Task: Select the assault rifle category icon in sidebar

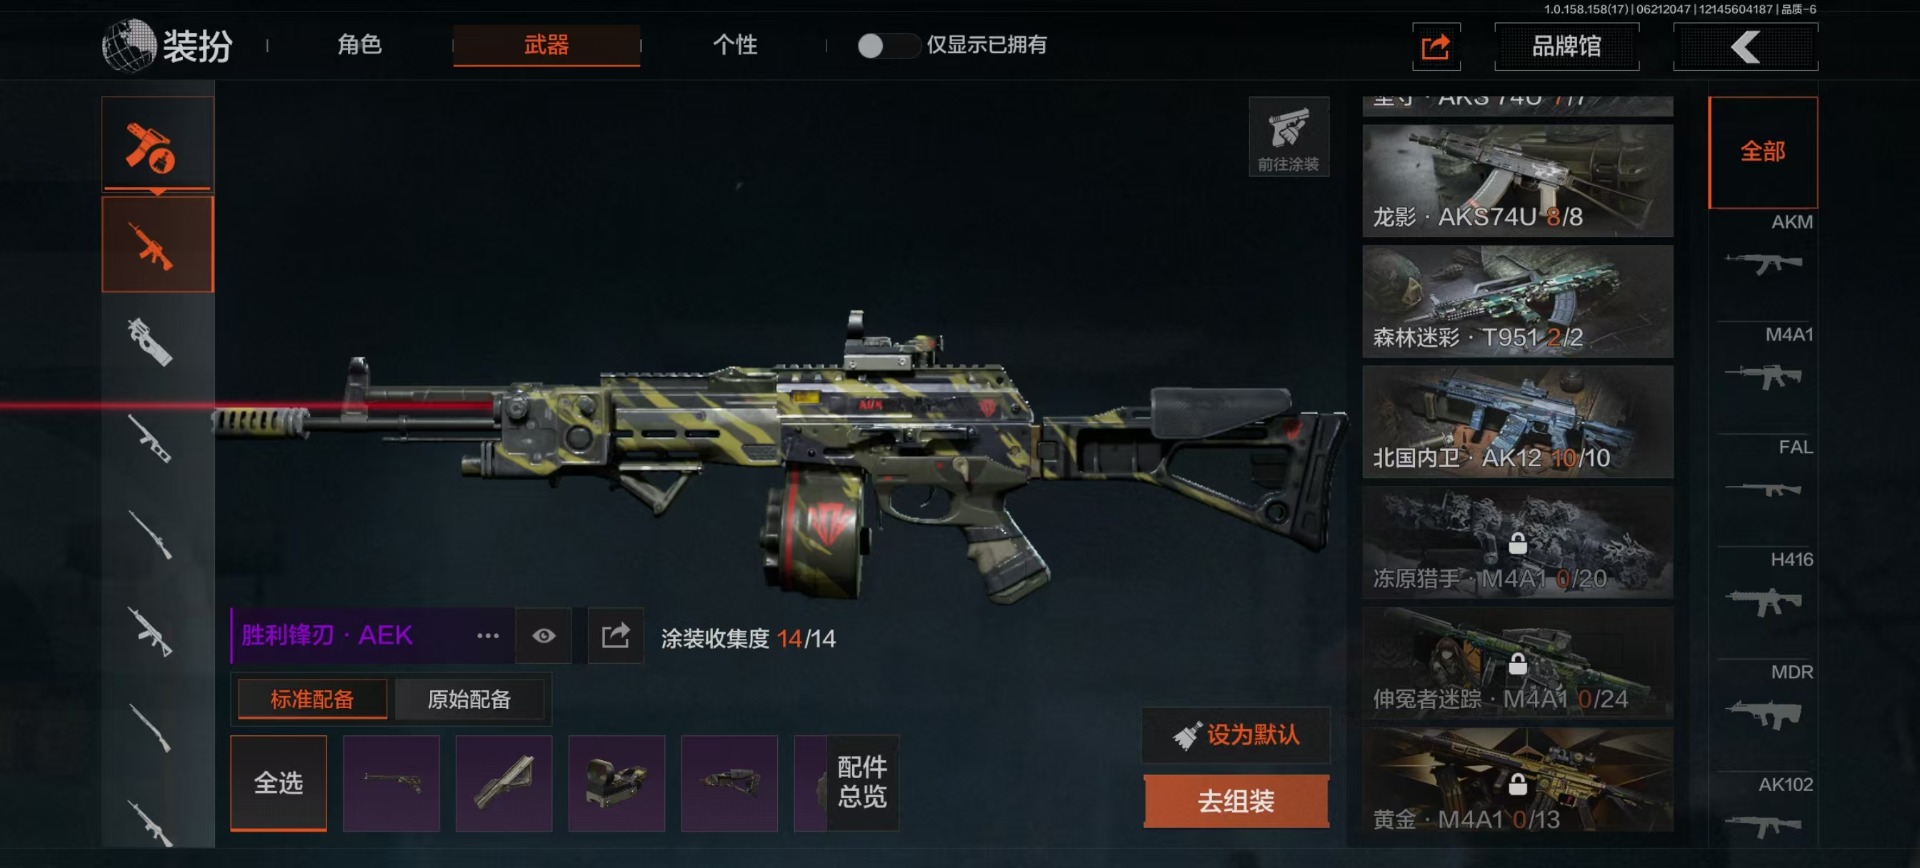Action: click(x=157, y=245)
